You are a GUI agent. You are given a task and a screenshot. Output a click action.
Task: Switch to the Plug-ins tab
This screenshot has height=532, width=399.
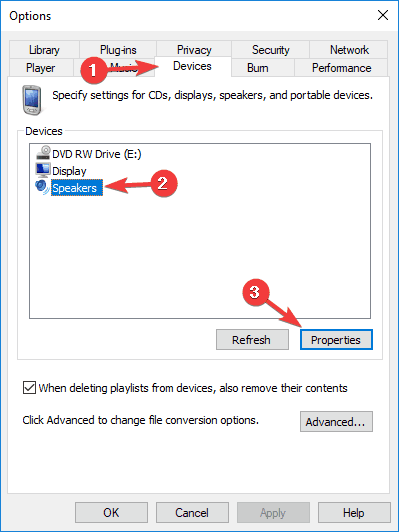click(118, 50)
